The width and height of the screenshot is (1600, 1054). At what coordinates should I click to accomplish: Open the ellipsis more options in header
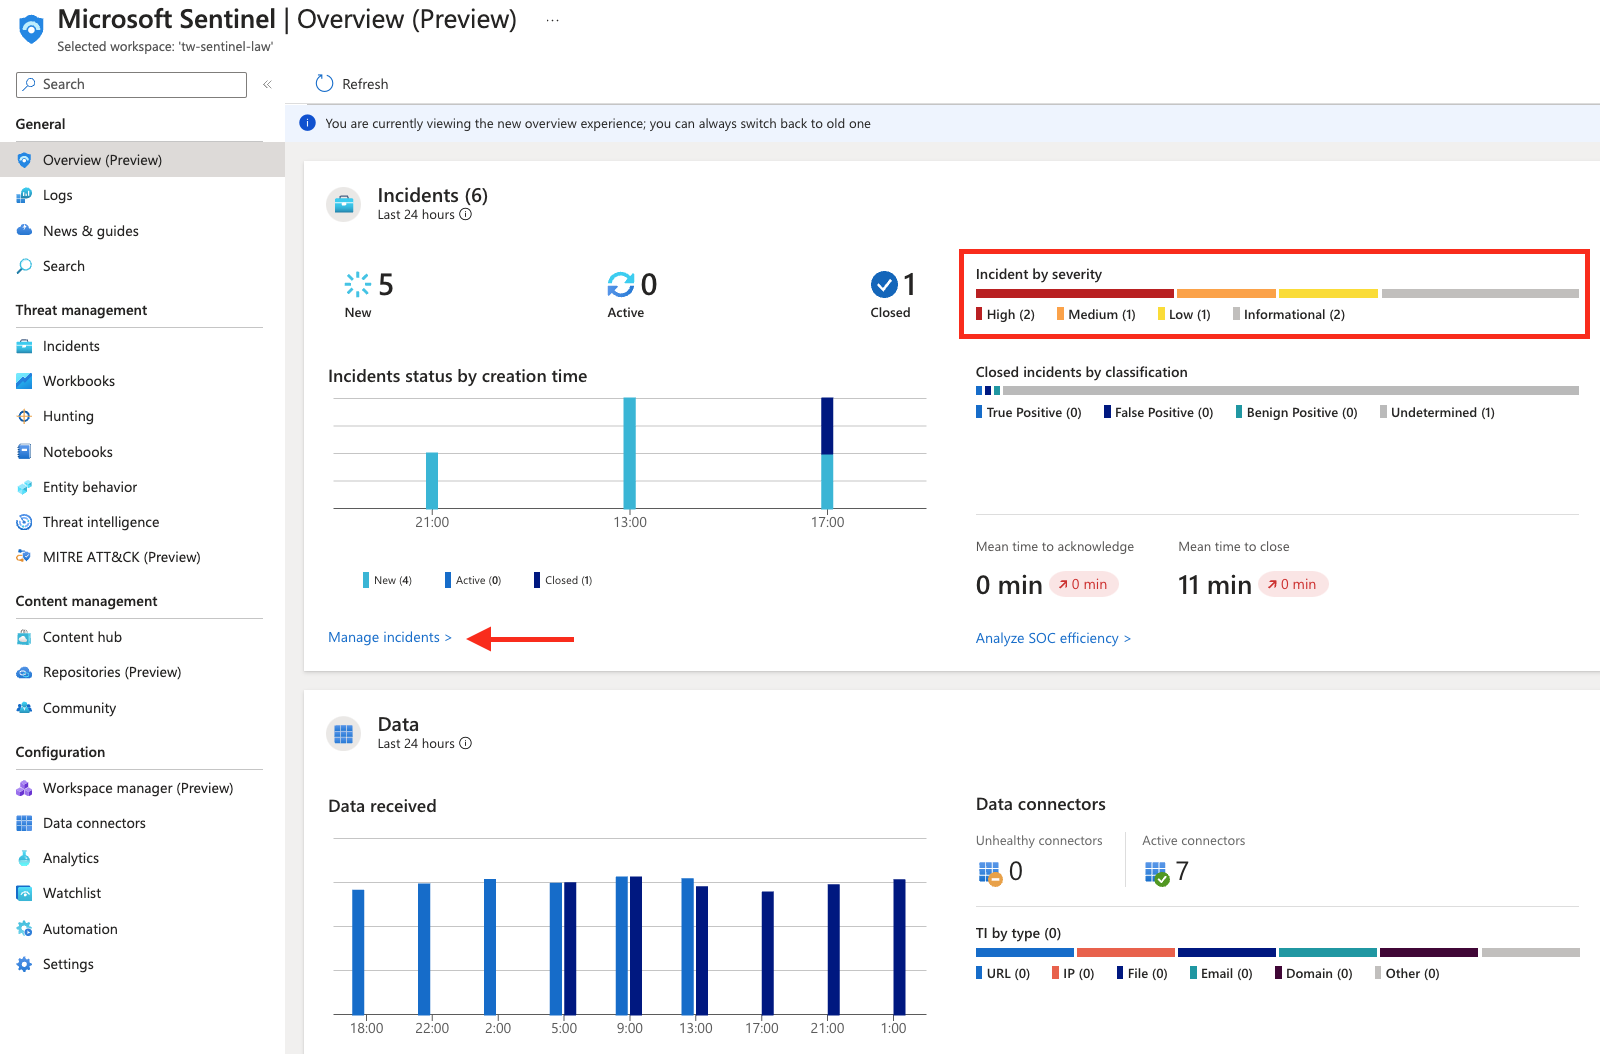click(552, 20)
